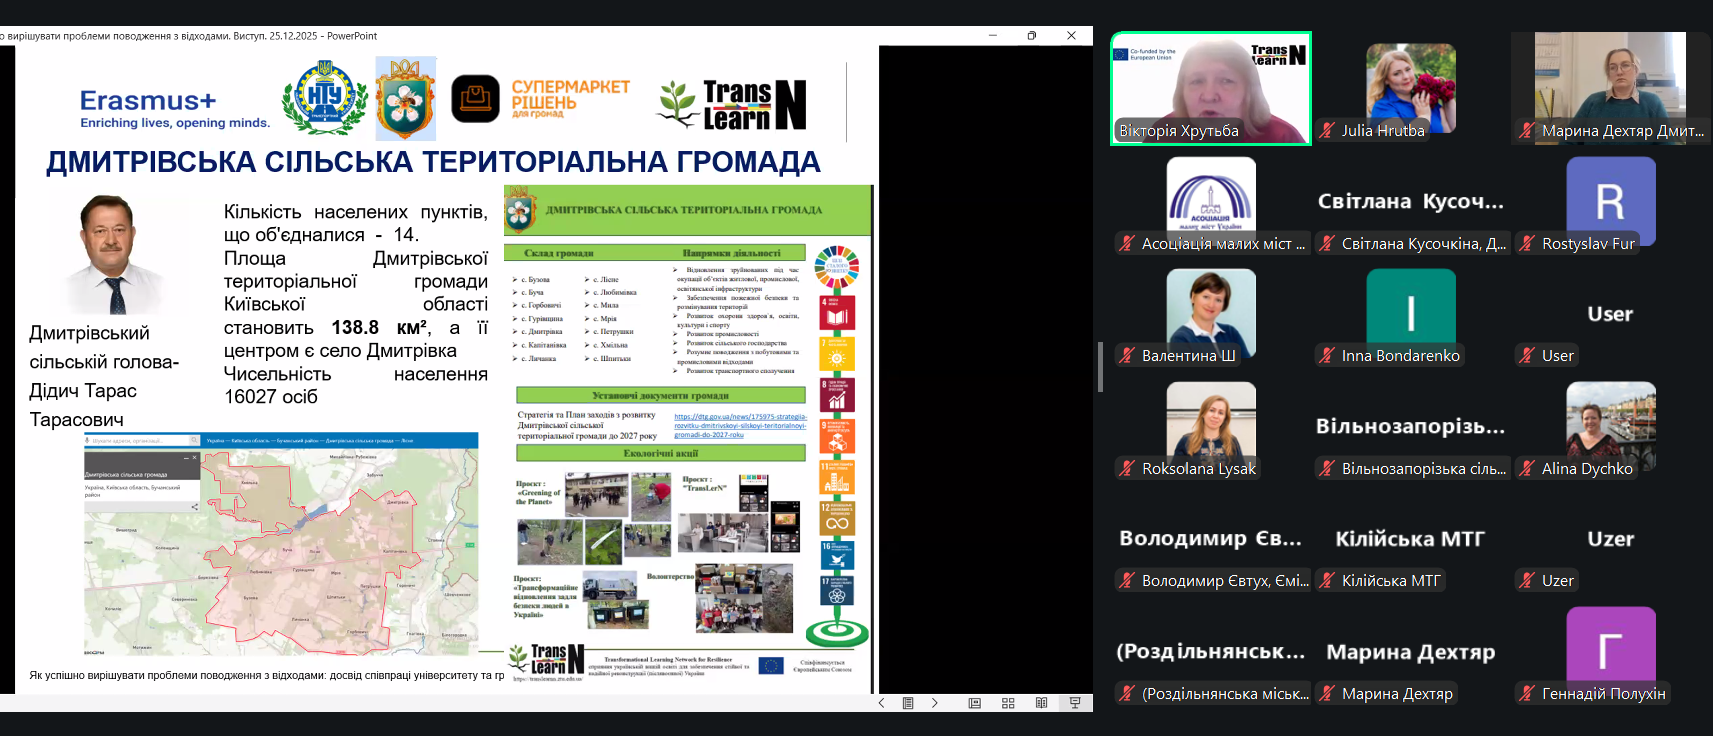This screenshot has width=1713, height=736.
Task: Click Alina Dychko's participant photo
Action: coord(1610,420)
